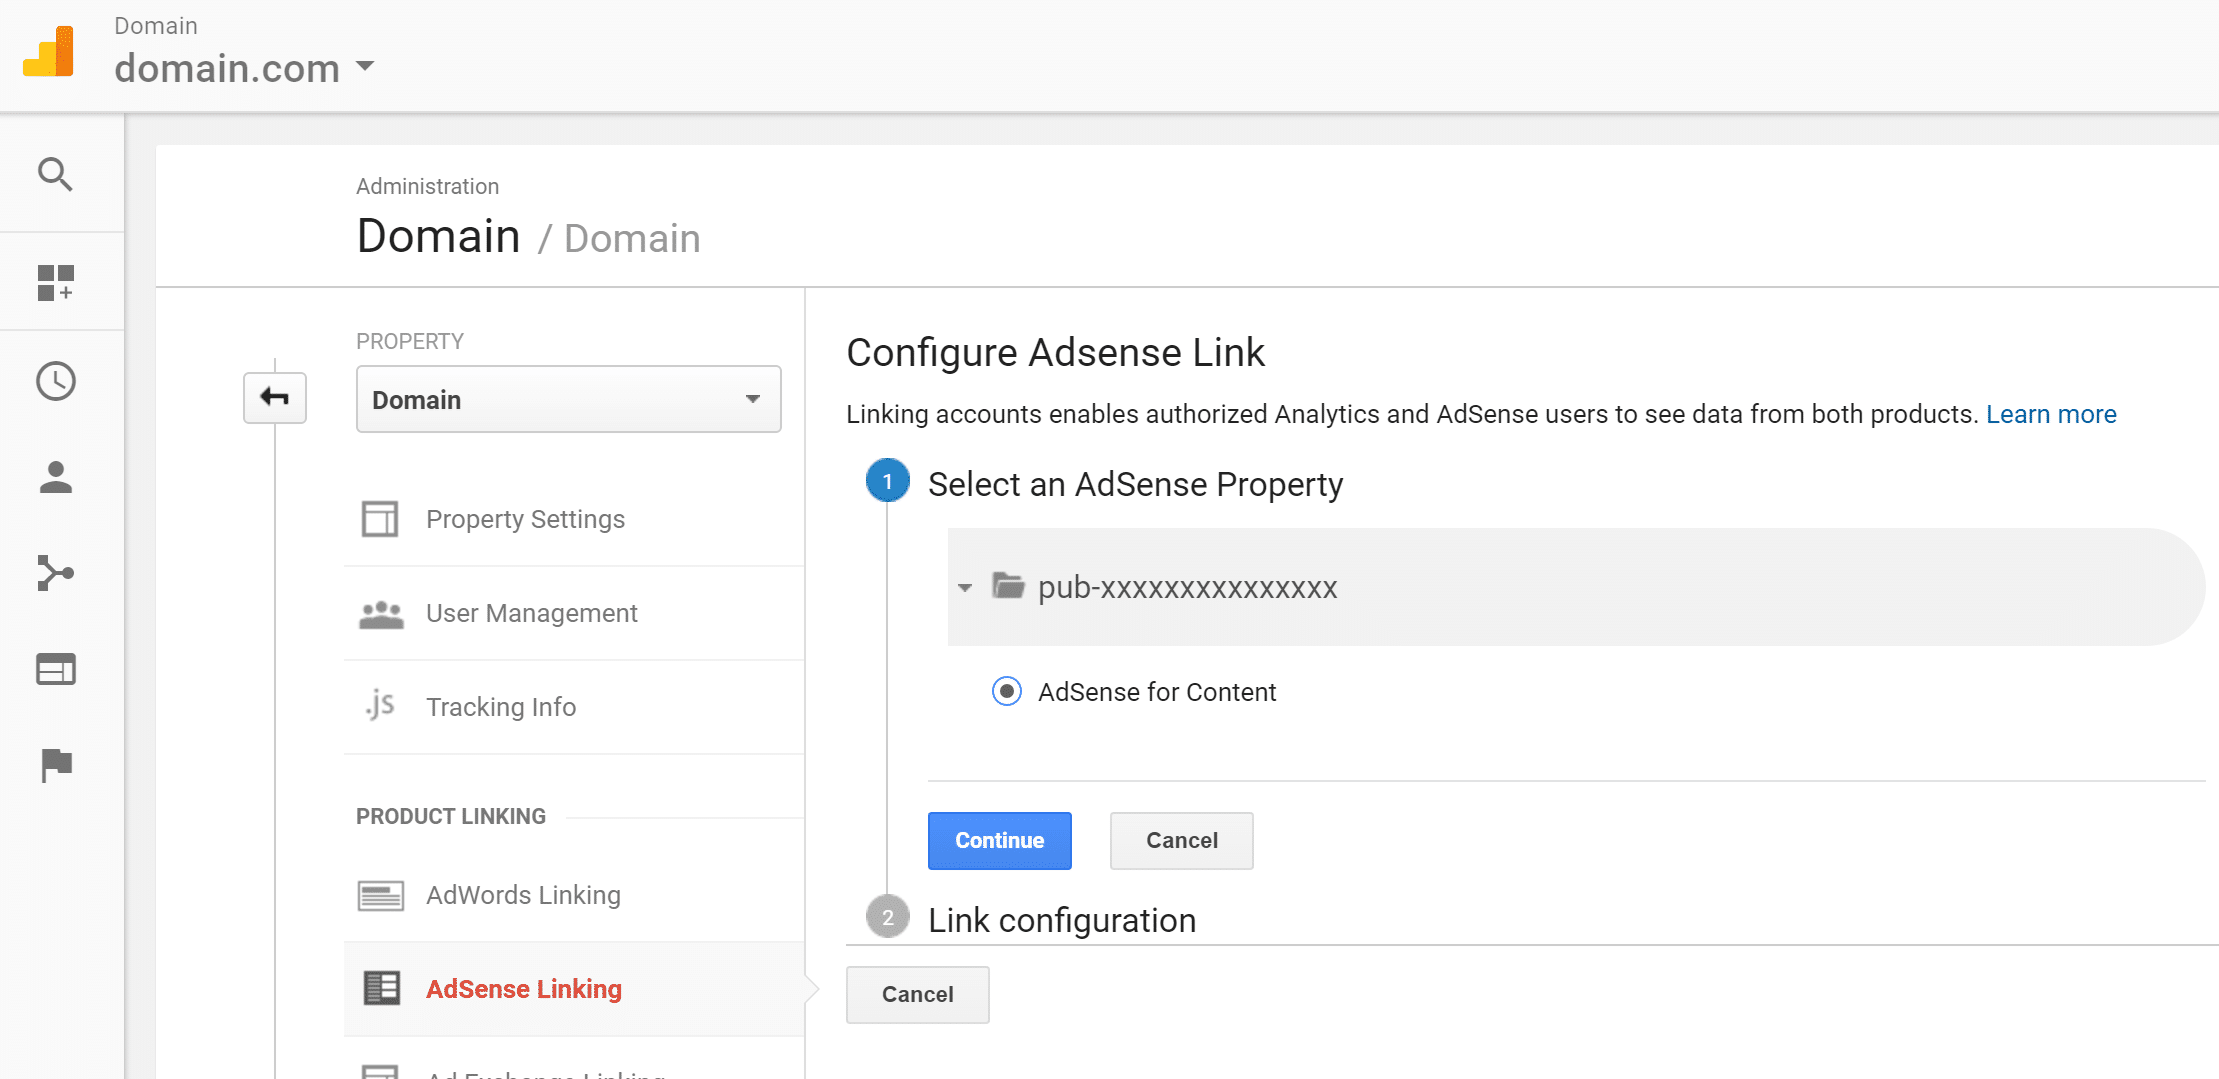Open the Conversions flag icon
This screenshot has width=2219, height=1079.
(x=56, y=765)
